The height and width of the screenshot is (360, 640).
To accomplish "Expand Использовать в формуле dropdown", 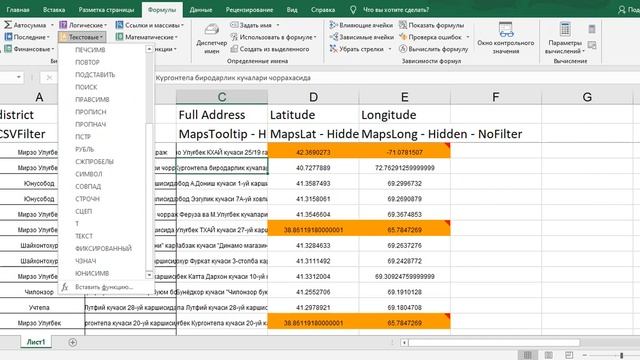I will pos(316,37).
